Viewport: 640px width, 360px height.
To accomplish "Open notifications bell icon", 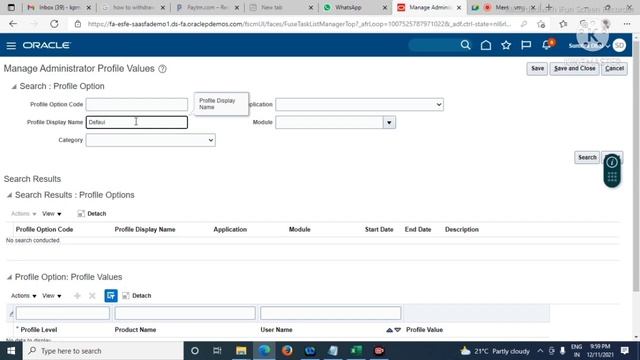I will pos(547,45).
